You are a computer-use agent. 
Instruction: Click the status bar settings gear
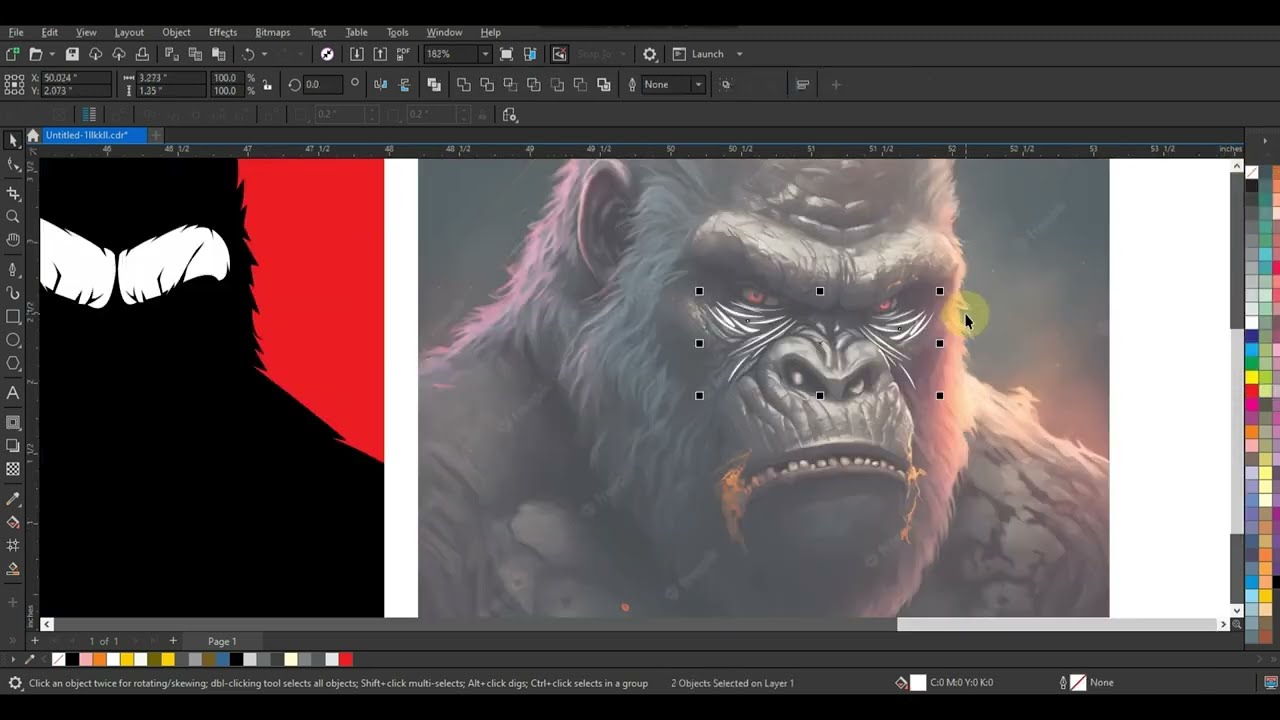pyautogui.click(x=15, y=683)
